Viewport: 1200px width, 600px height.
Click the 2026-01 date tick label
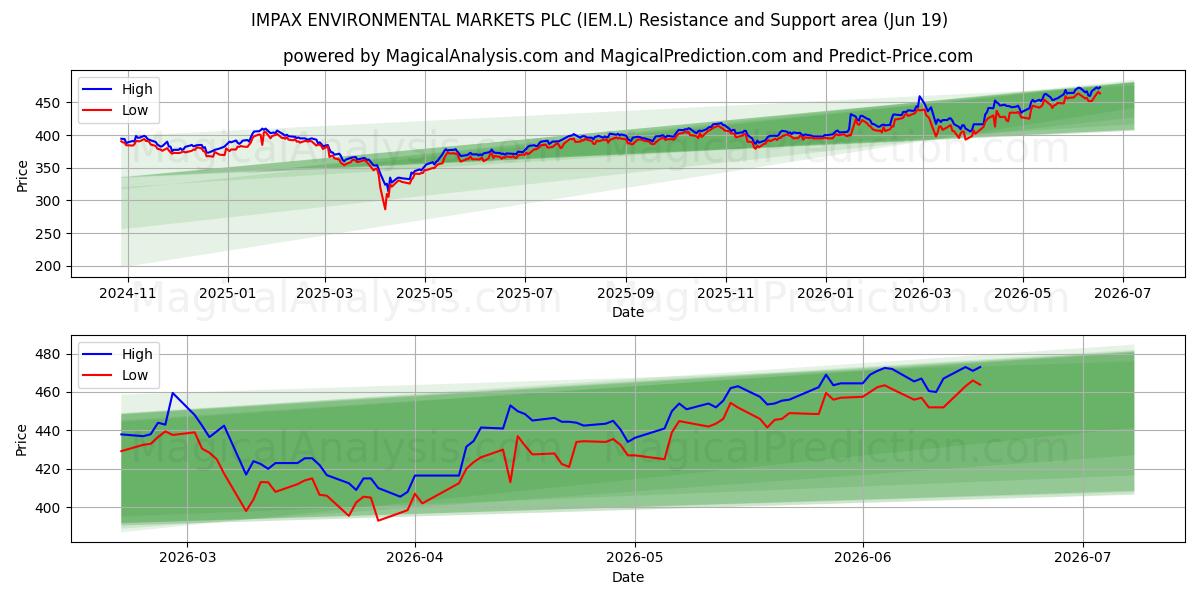[826, 294]
